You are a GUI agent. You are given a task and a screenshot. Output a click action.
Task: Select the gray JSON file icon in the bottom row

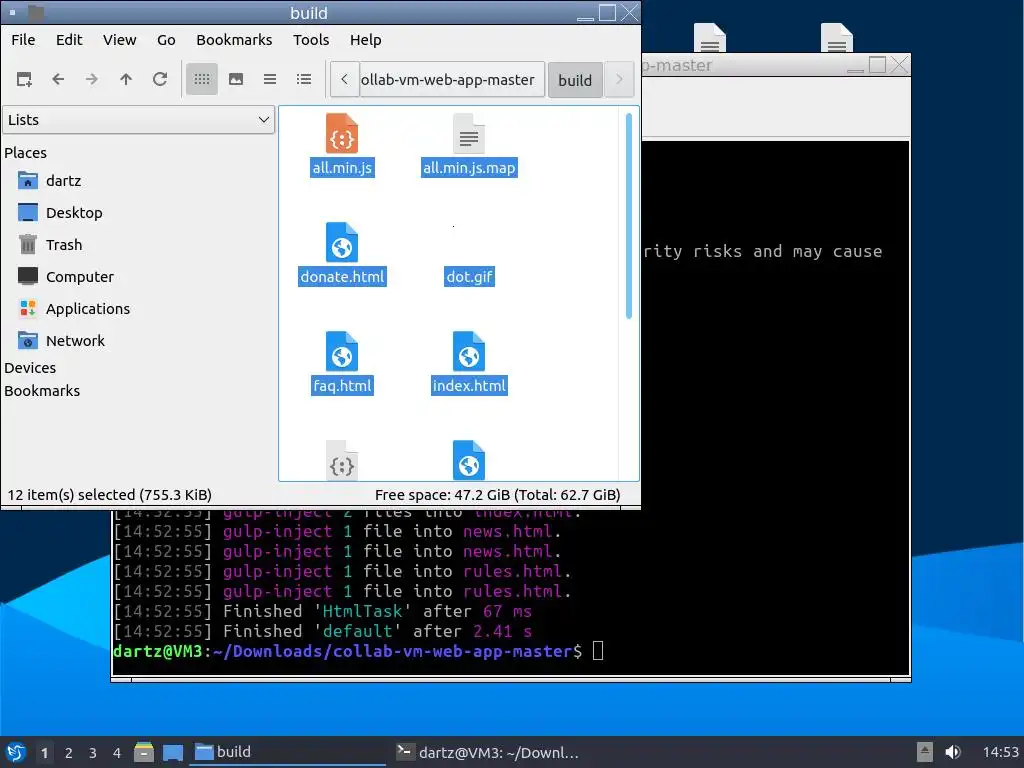(x=342, y=461)
